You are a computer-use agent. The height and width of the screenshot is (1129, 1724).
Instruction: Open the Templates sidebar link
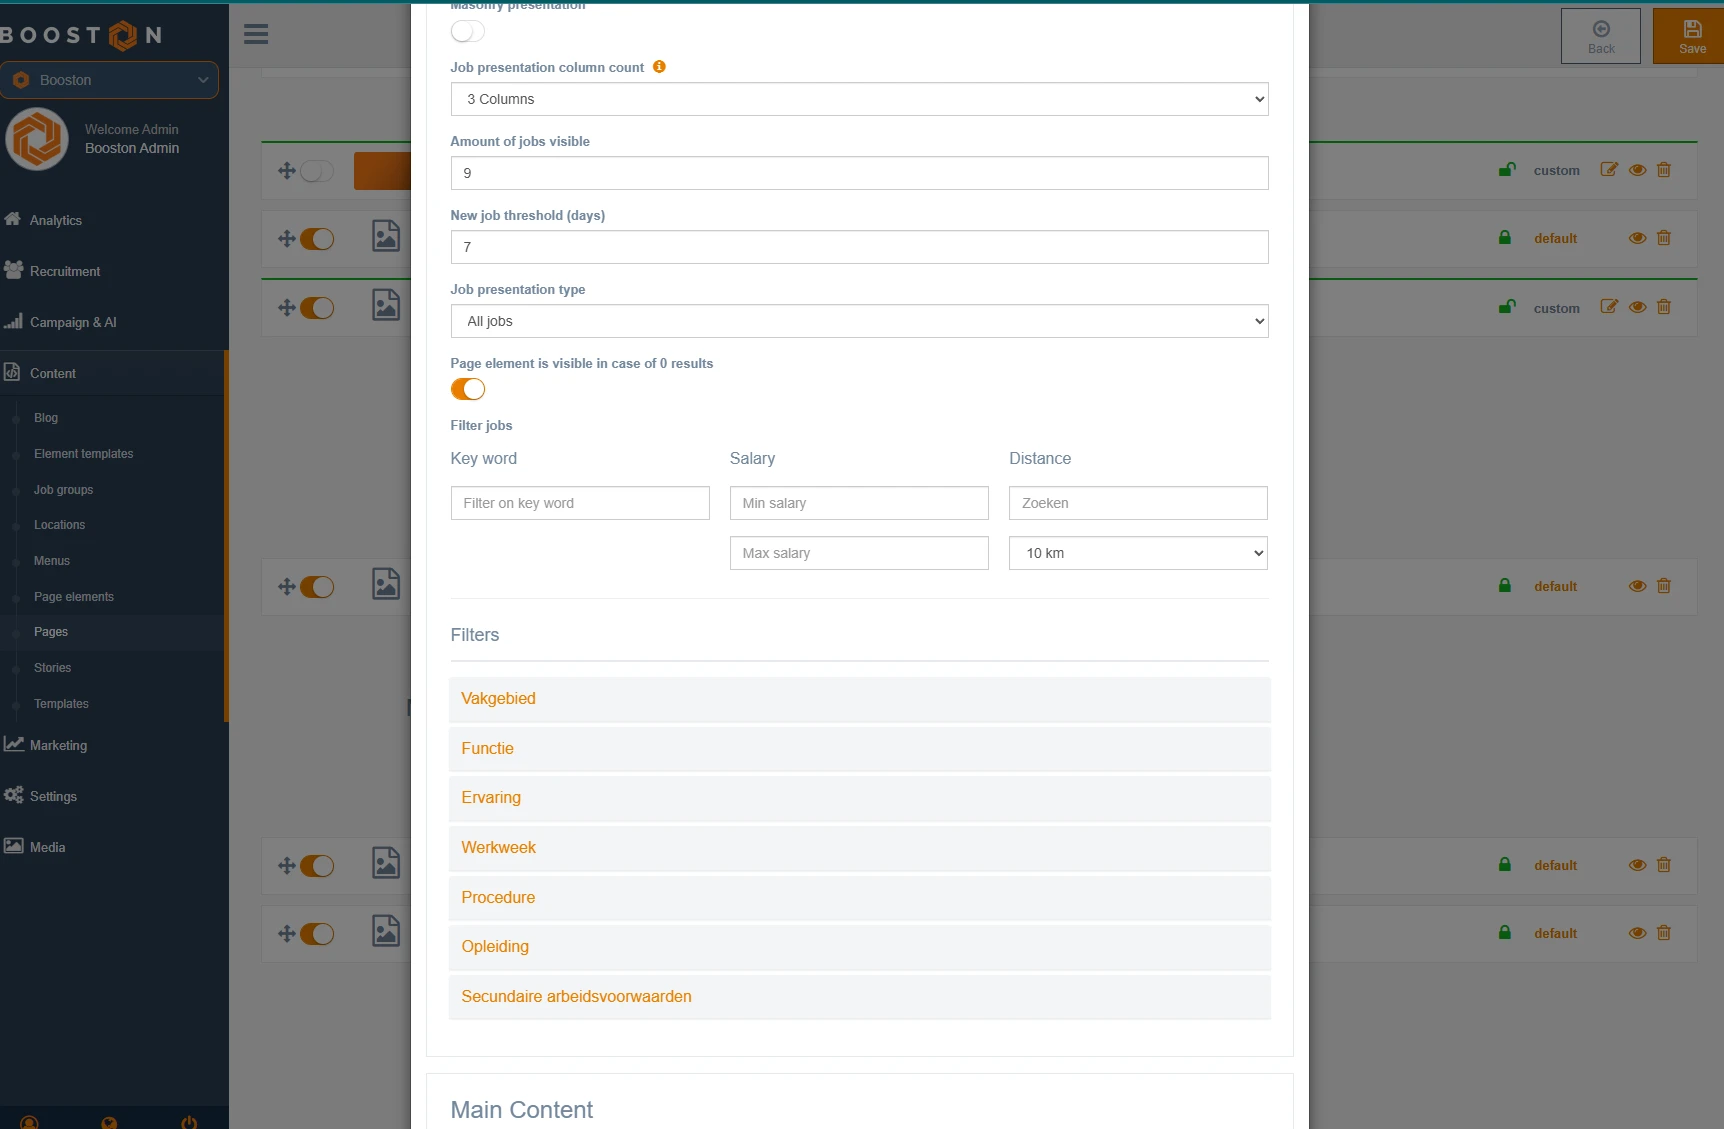[61, 704]
